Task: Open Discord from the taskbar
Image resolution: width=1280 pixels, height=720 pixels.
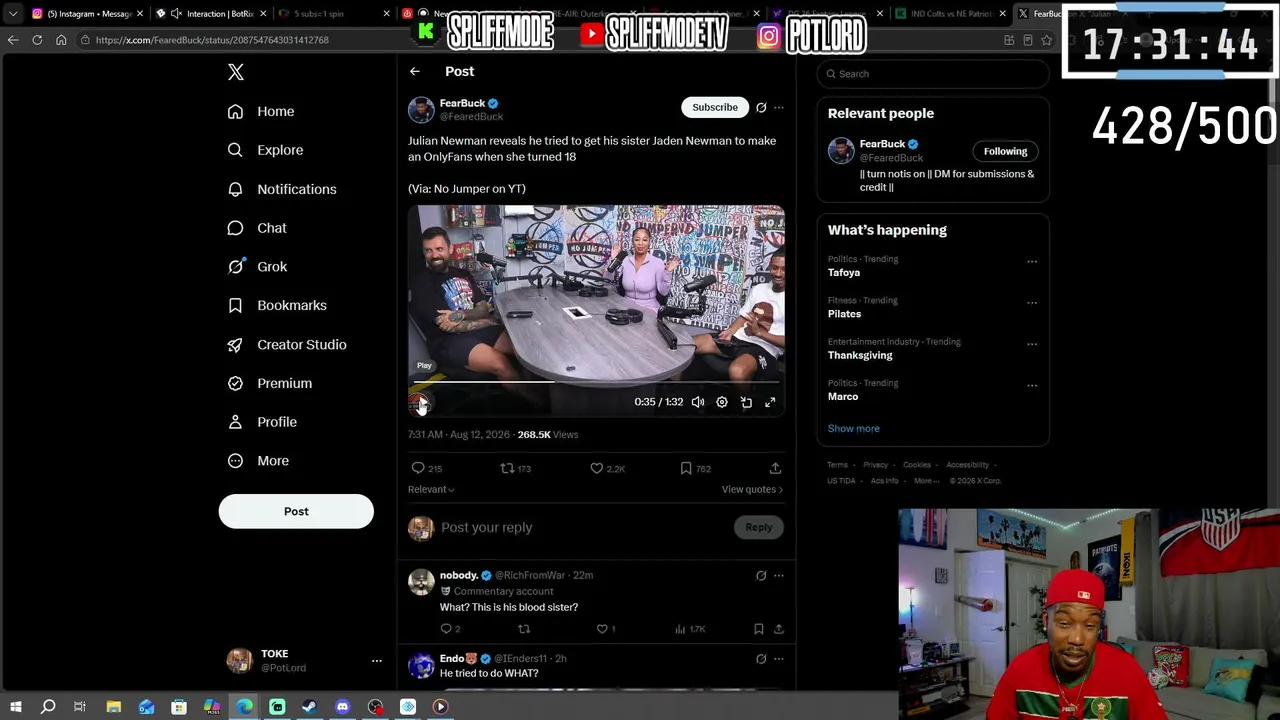Action: pos(343,707)
